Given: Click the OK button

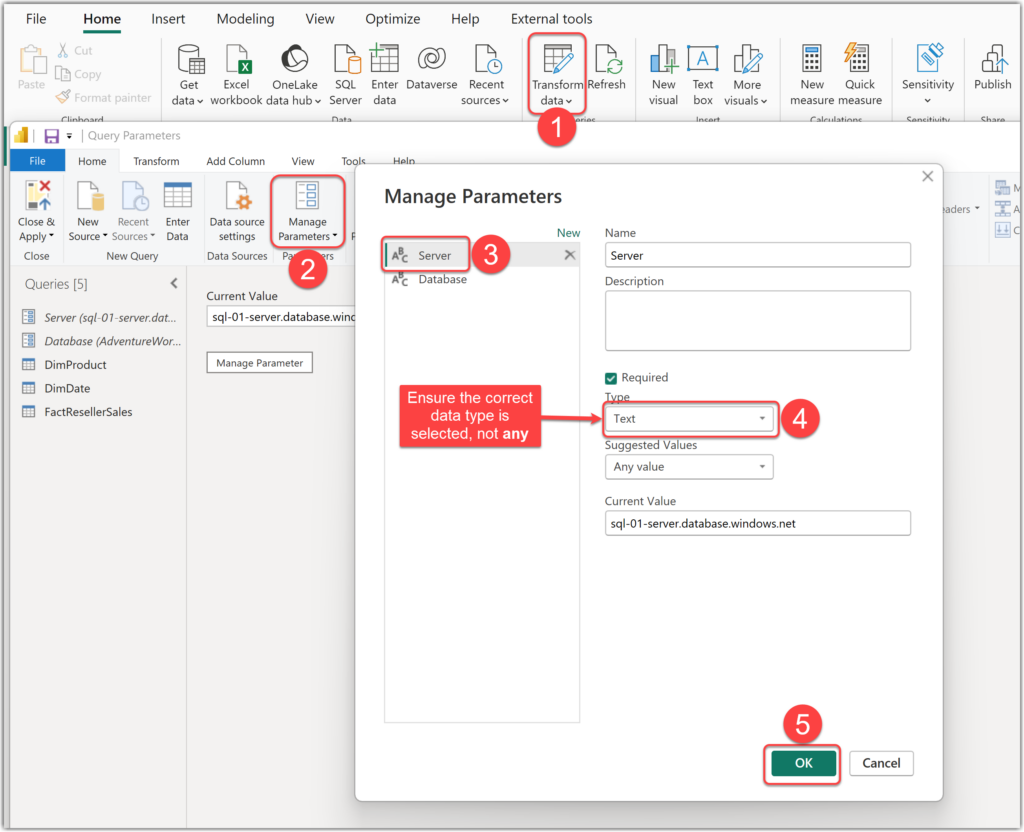Looking at the screenshot, I should pyautogui.click(x=803, y=763).
